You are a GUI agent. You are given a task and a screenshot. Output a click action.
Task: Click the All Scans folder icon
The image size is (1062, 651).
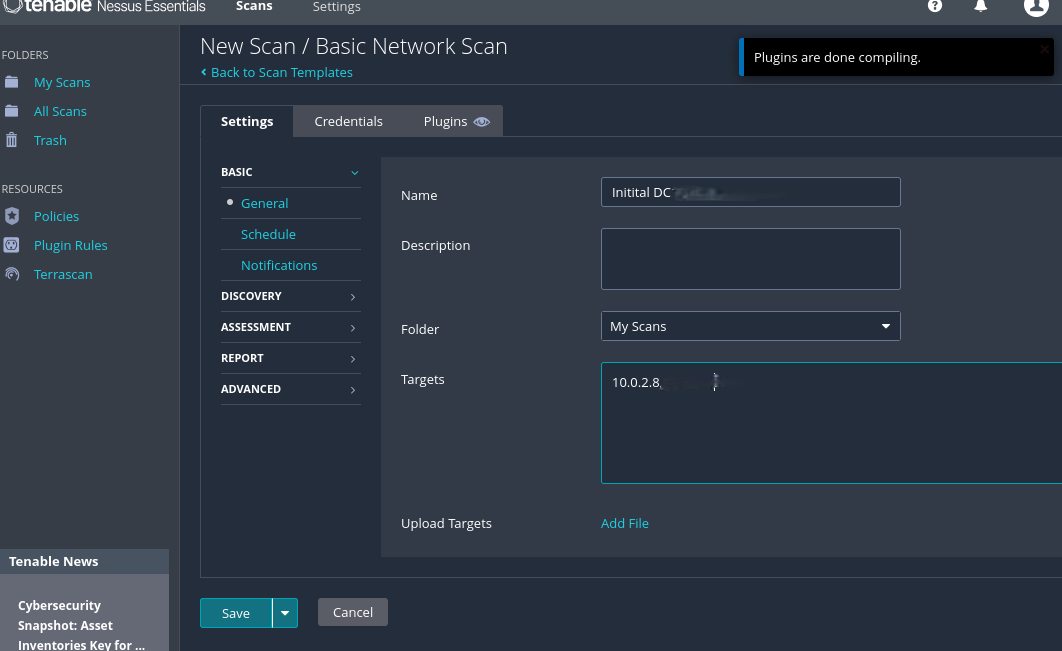12,111
